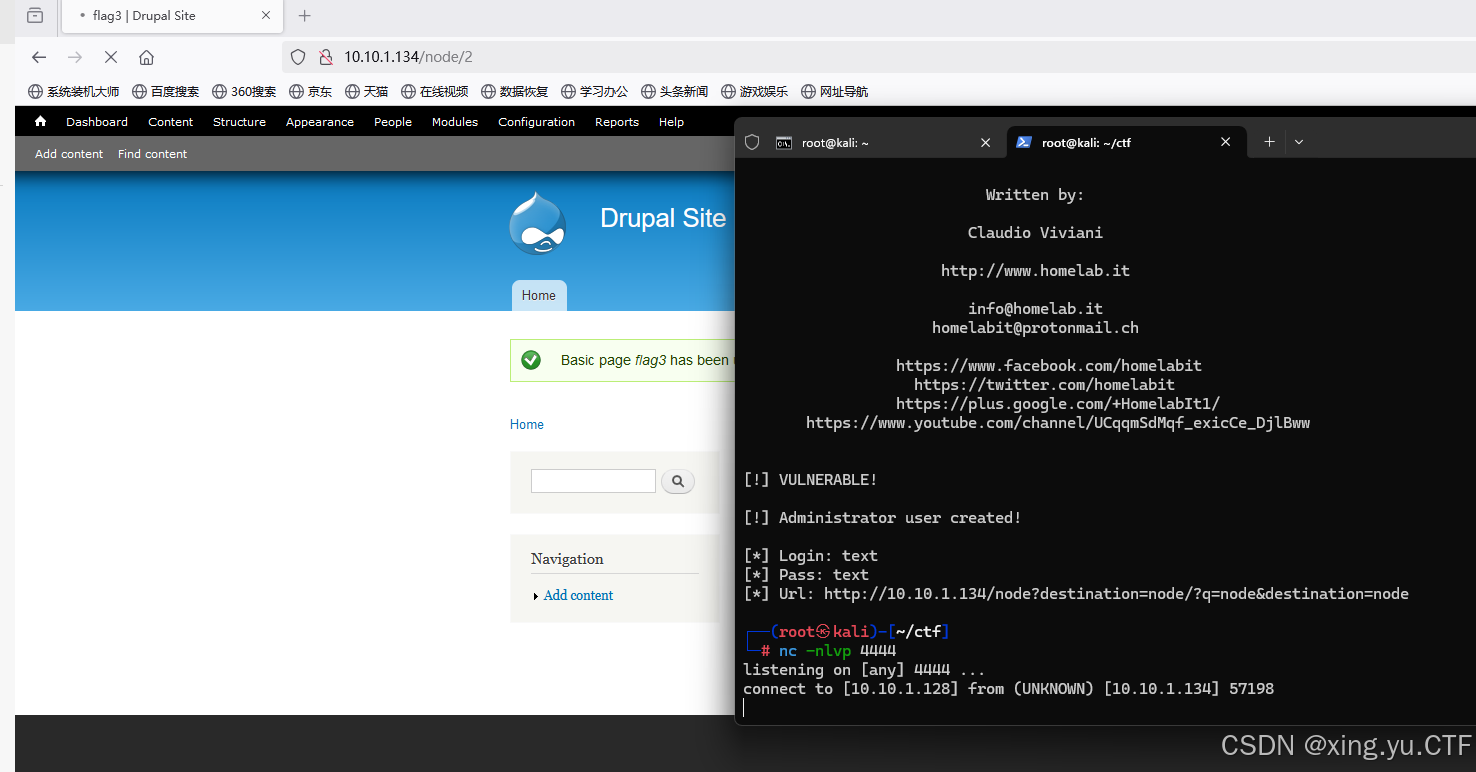Click the listening on [any] 4444 line
Image resolution: width=1476 pixels, height=772 pixels.
click(864, 670)
